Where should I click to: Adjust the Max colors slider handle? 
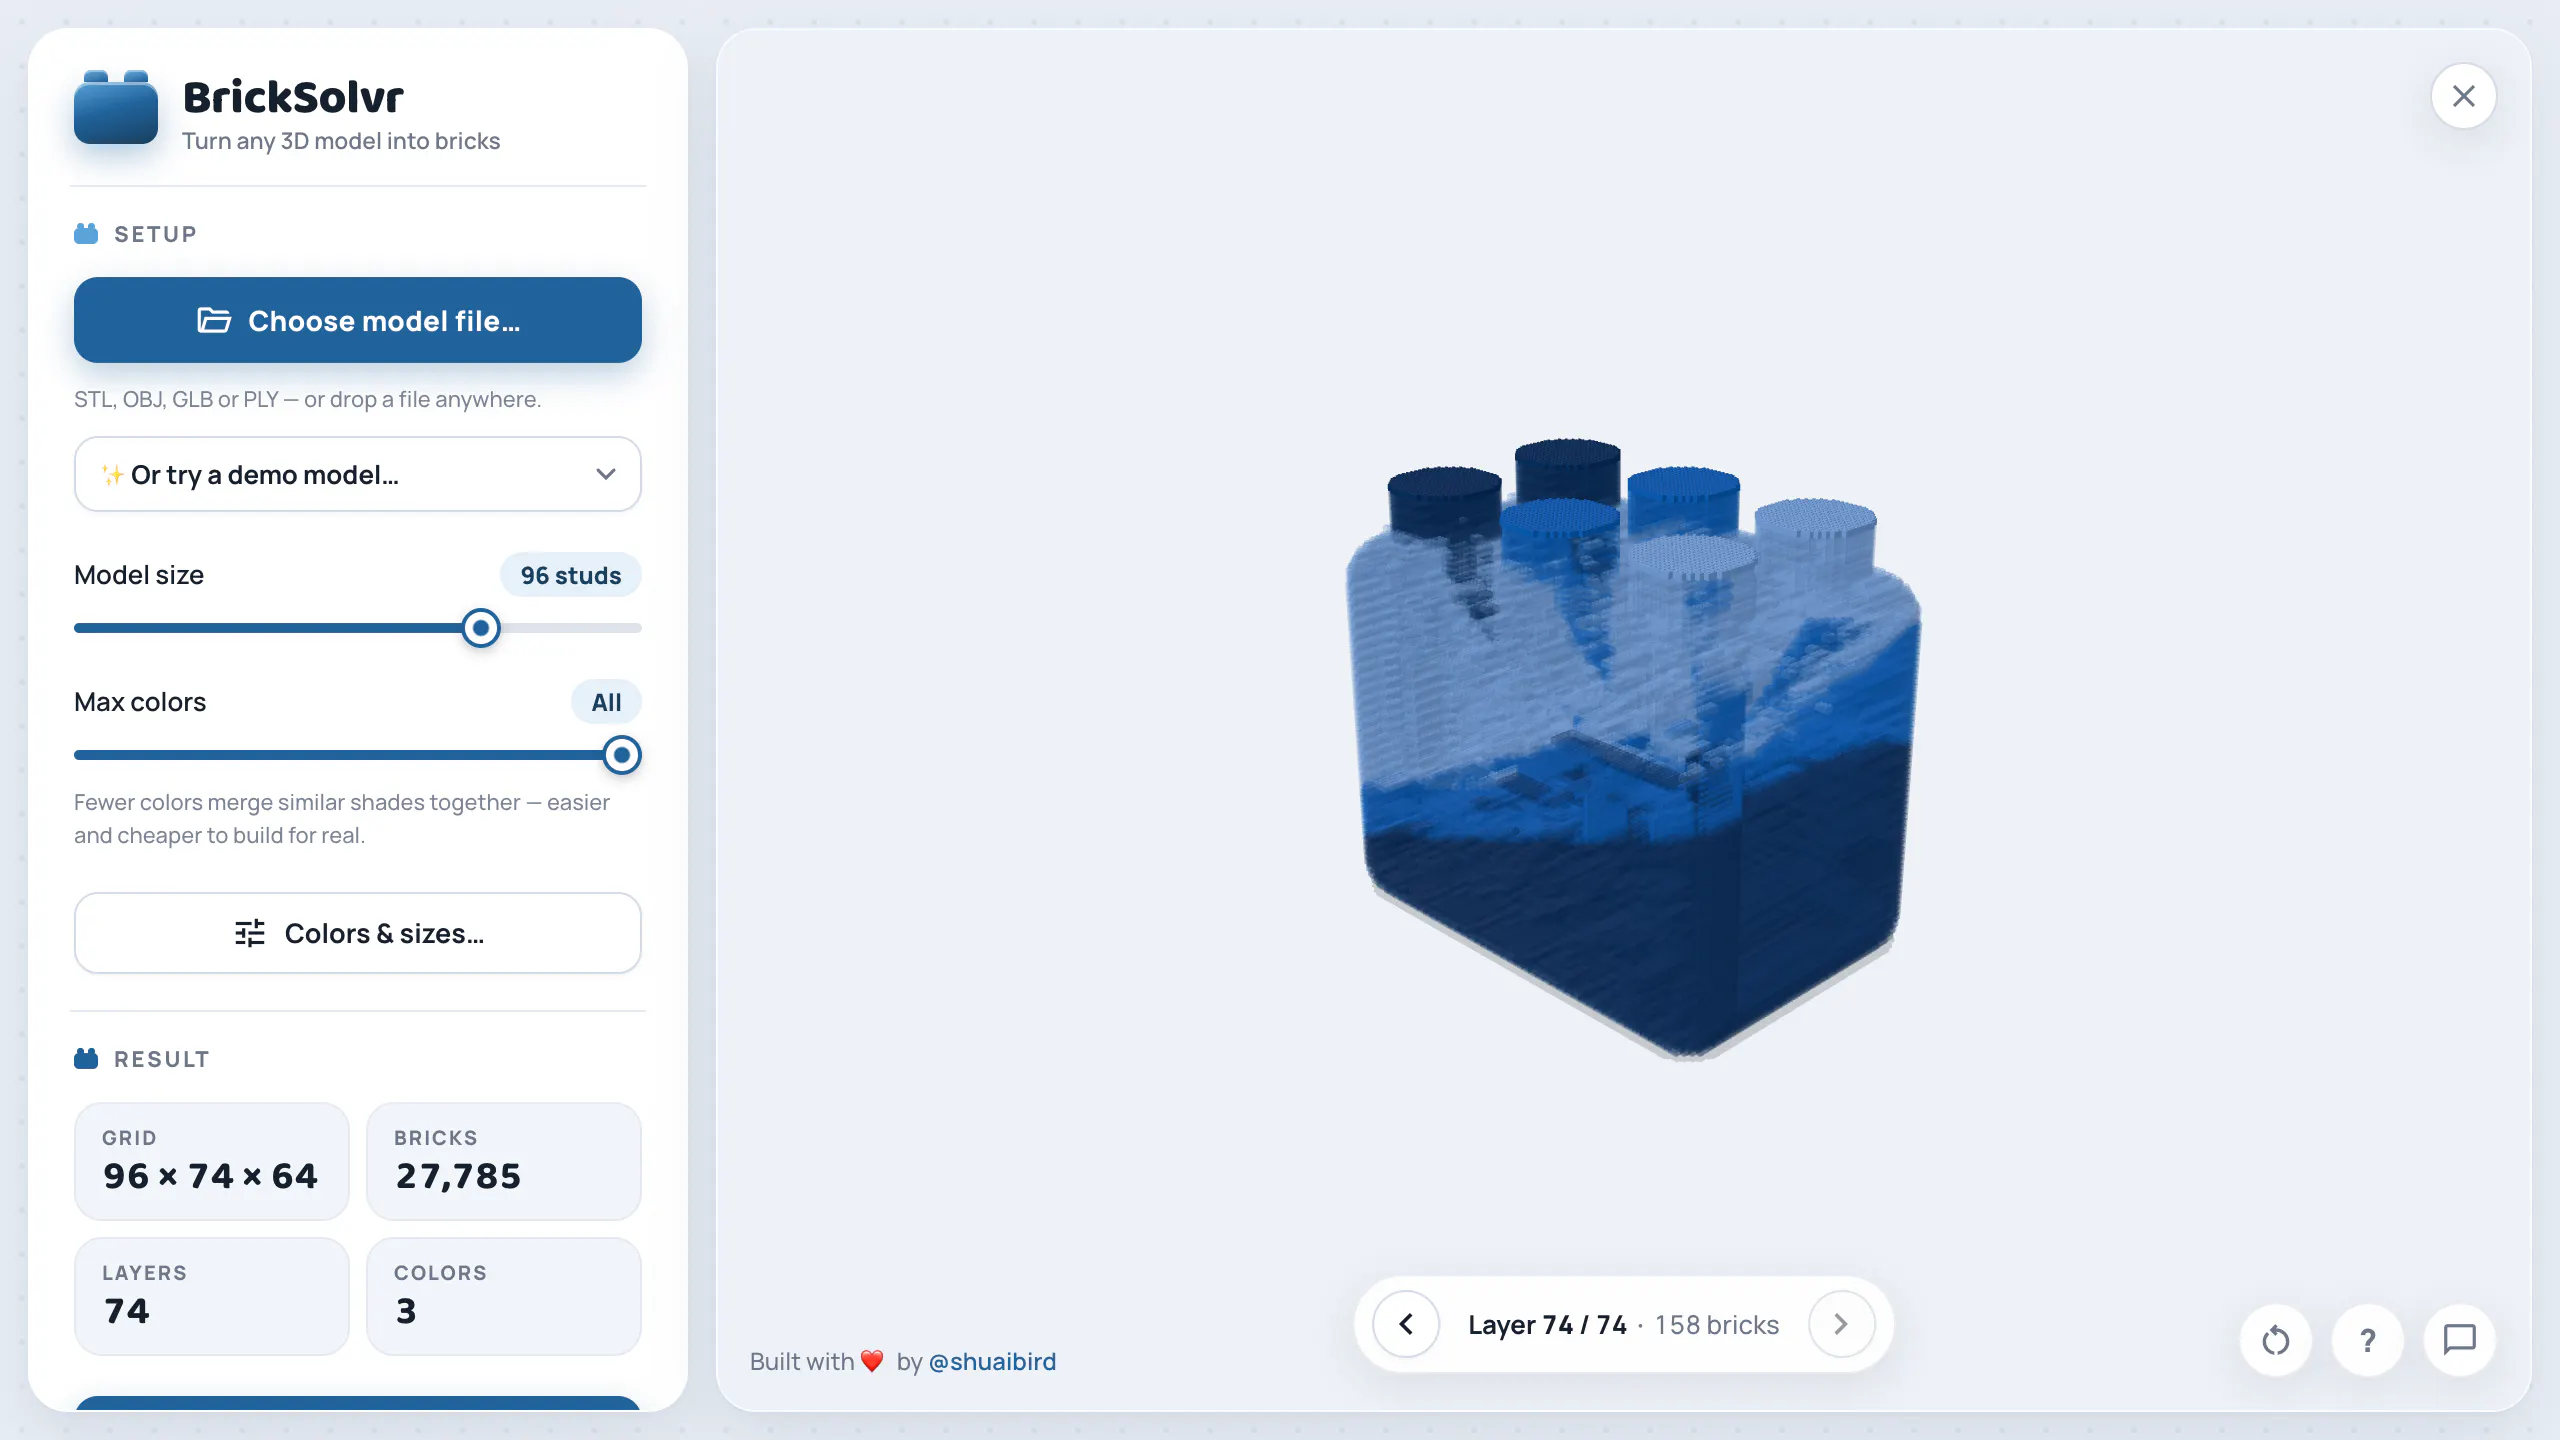click(x=622, y=755)
